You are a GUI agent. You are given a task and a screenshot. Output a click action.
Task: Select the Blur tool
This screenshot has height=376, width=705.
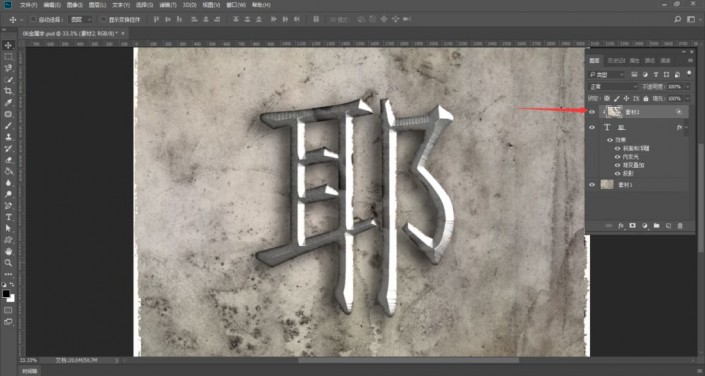coord(8,183)
